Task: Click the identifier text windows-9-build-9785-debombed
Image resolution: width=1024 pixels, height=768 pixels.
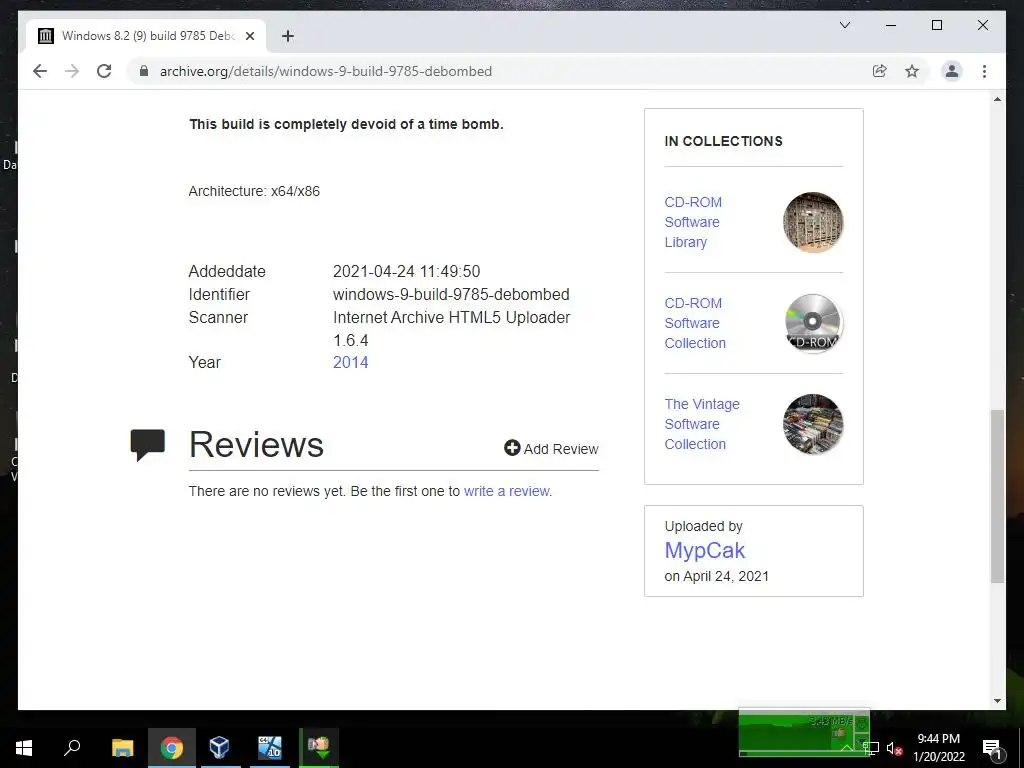Action: click(451, 295)
